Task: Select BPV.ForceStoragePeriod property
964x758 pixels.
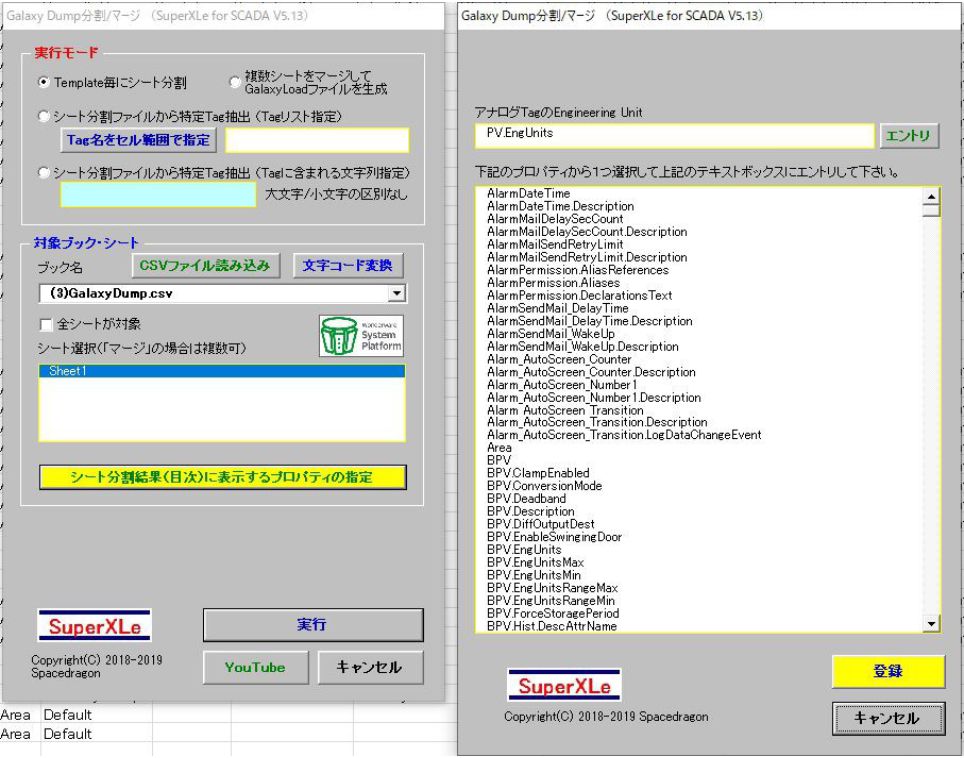Action: pyautogui.click(x=553, y=614)
